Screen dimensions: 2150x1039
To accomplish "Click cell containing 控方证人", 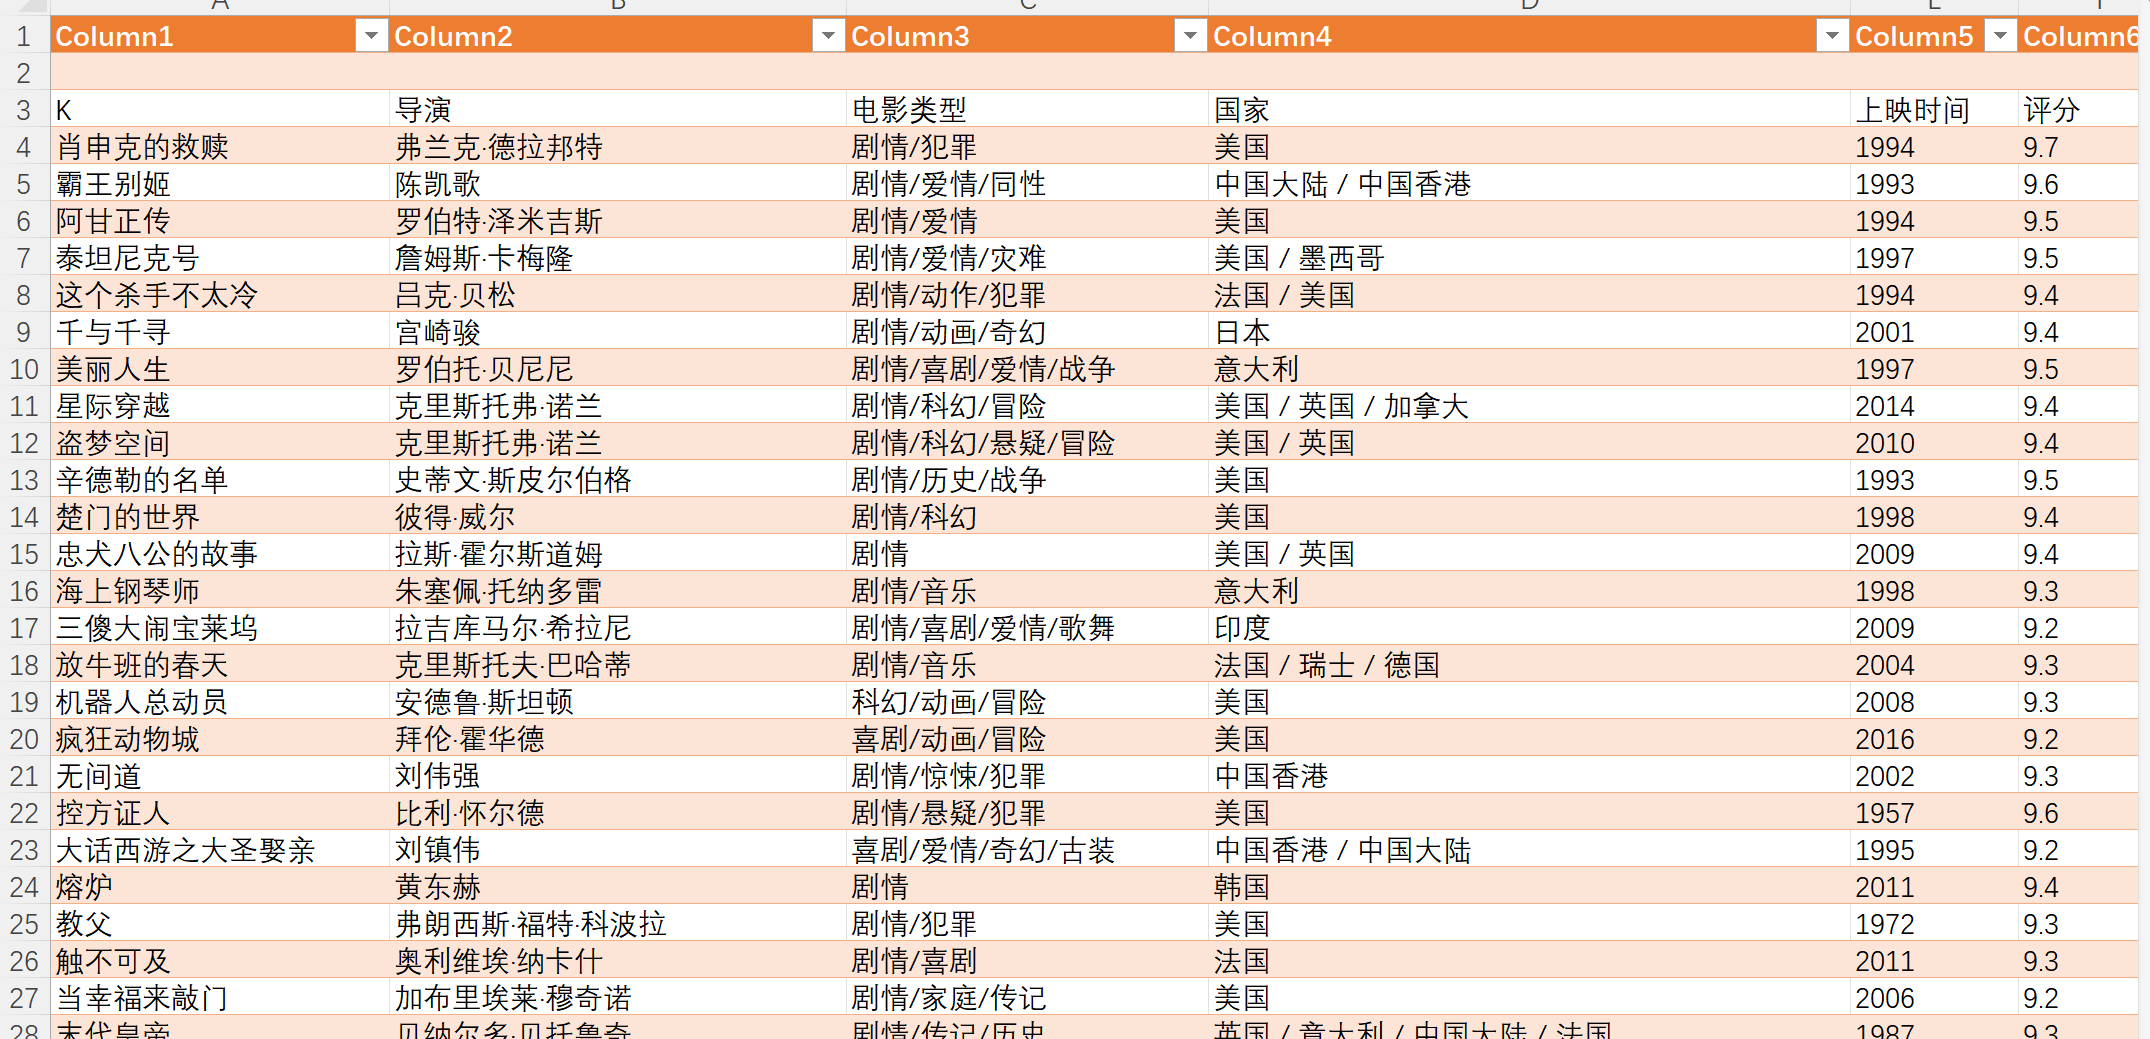I will [x=219, y=813].
